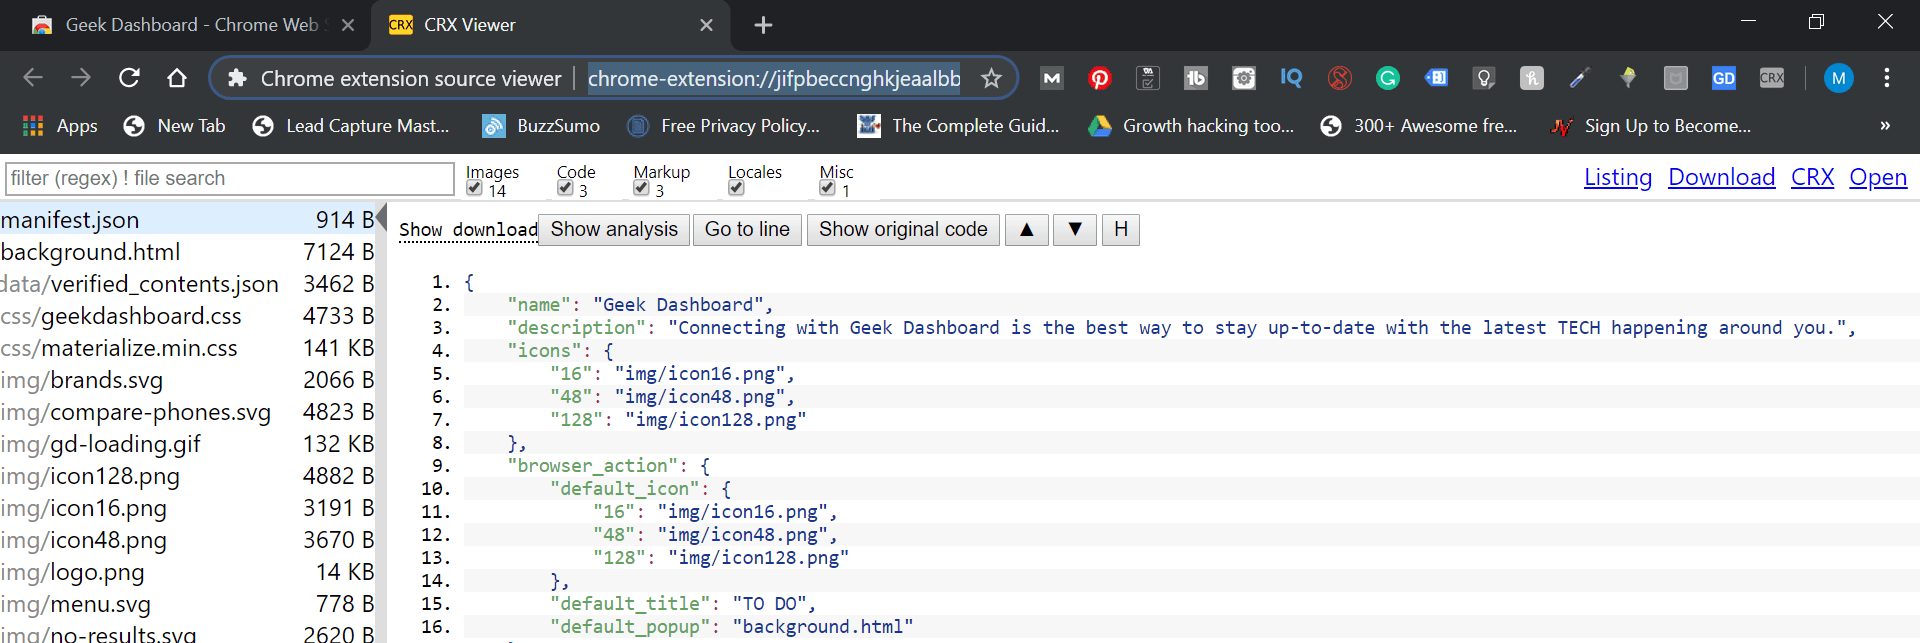Open Sign Up to Become... bookmark

[1651, 126]
